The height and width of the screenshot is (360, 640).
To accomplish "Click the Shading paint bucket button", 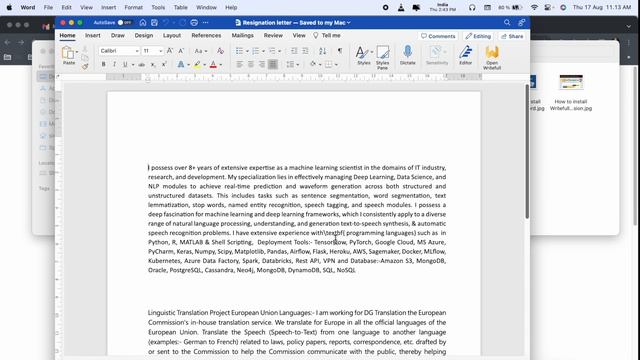I will pyautogui.click(x=313, y=64).
